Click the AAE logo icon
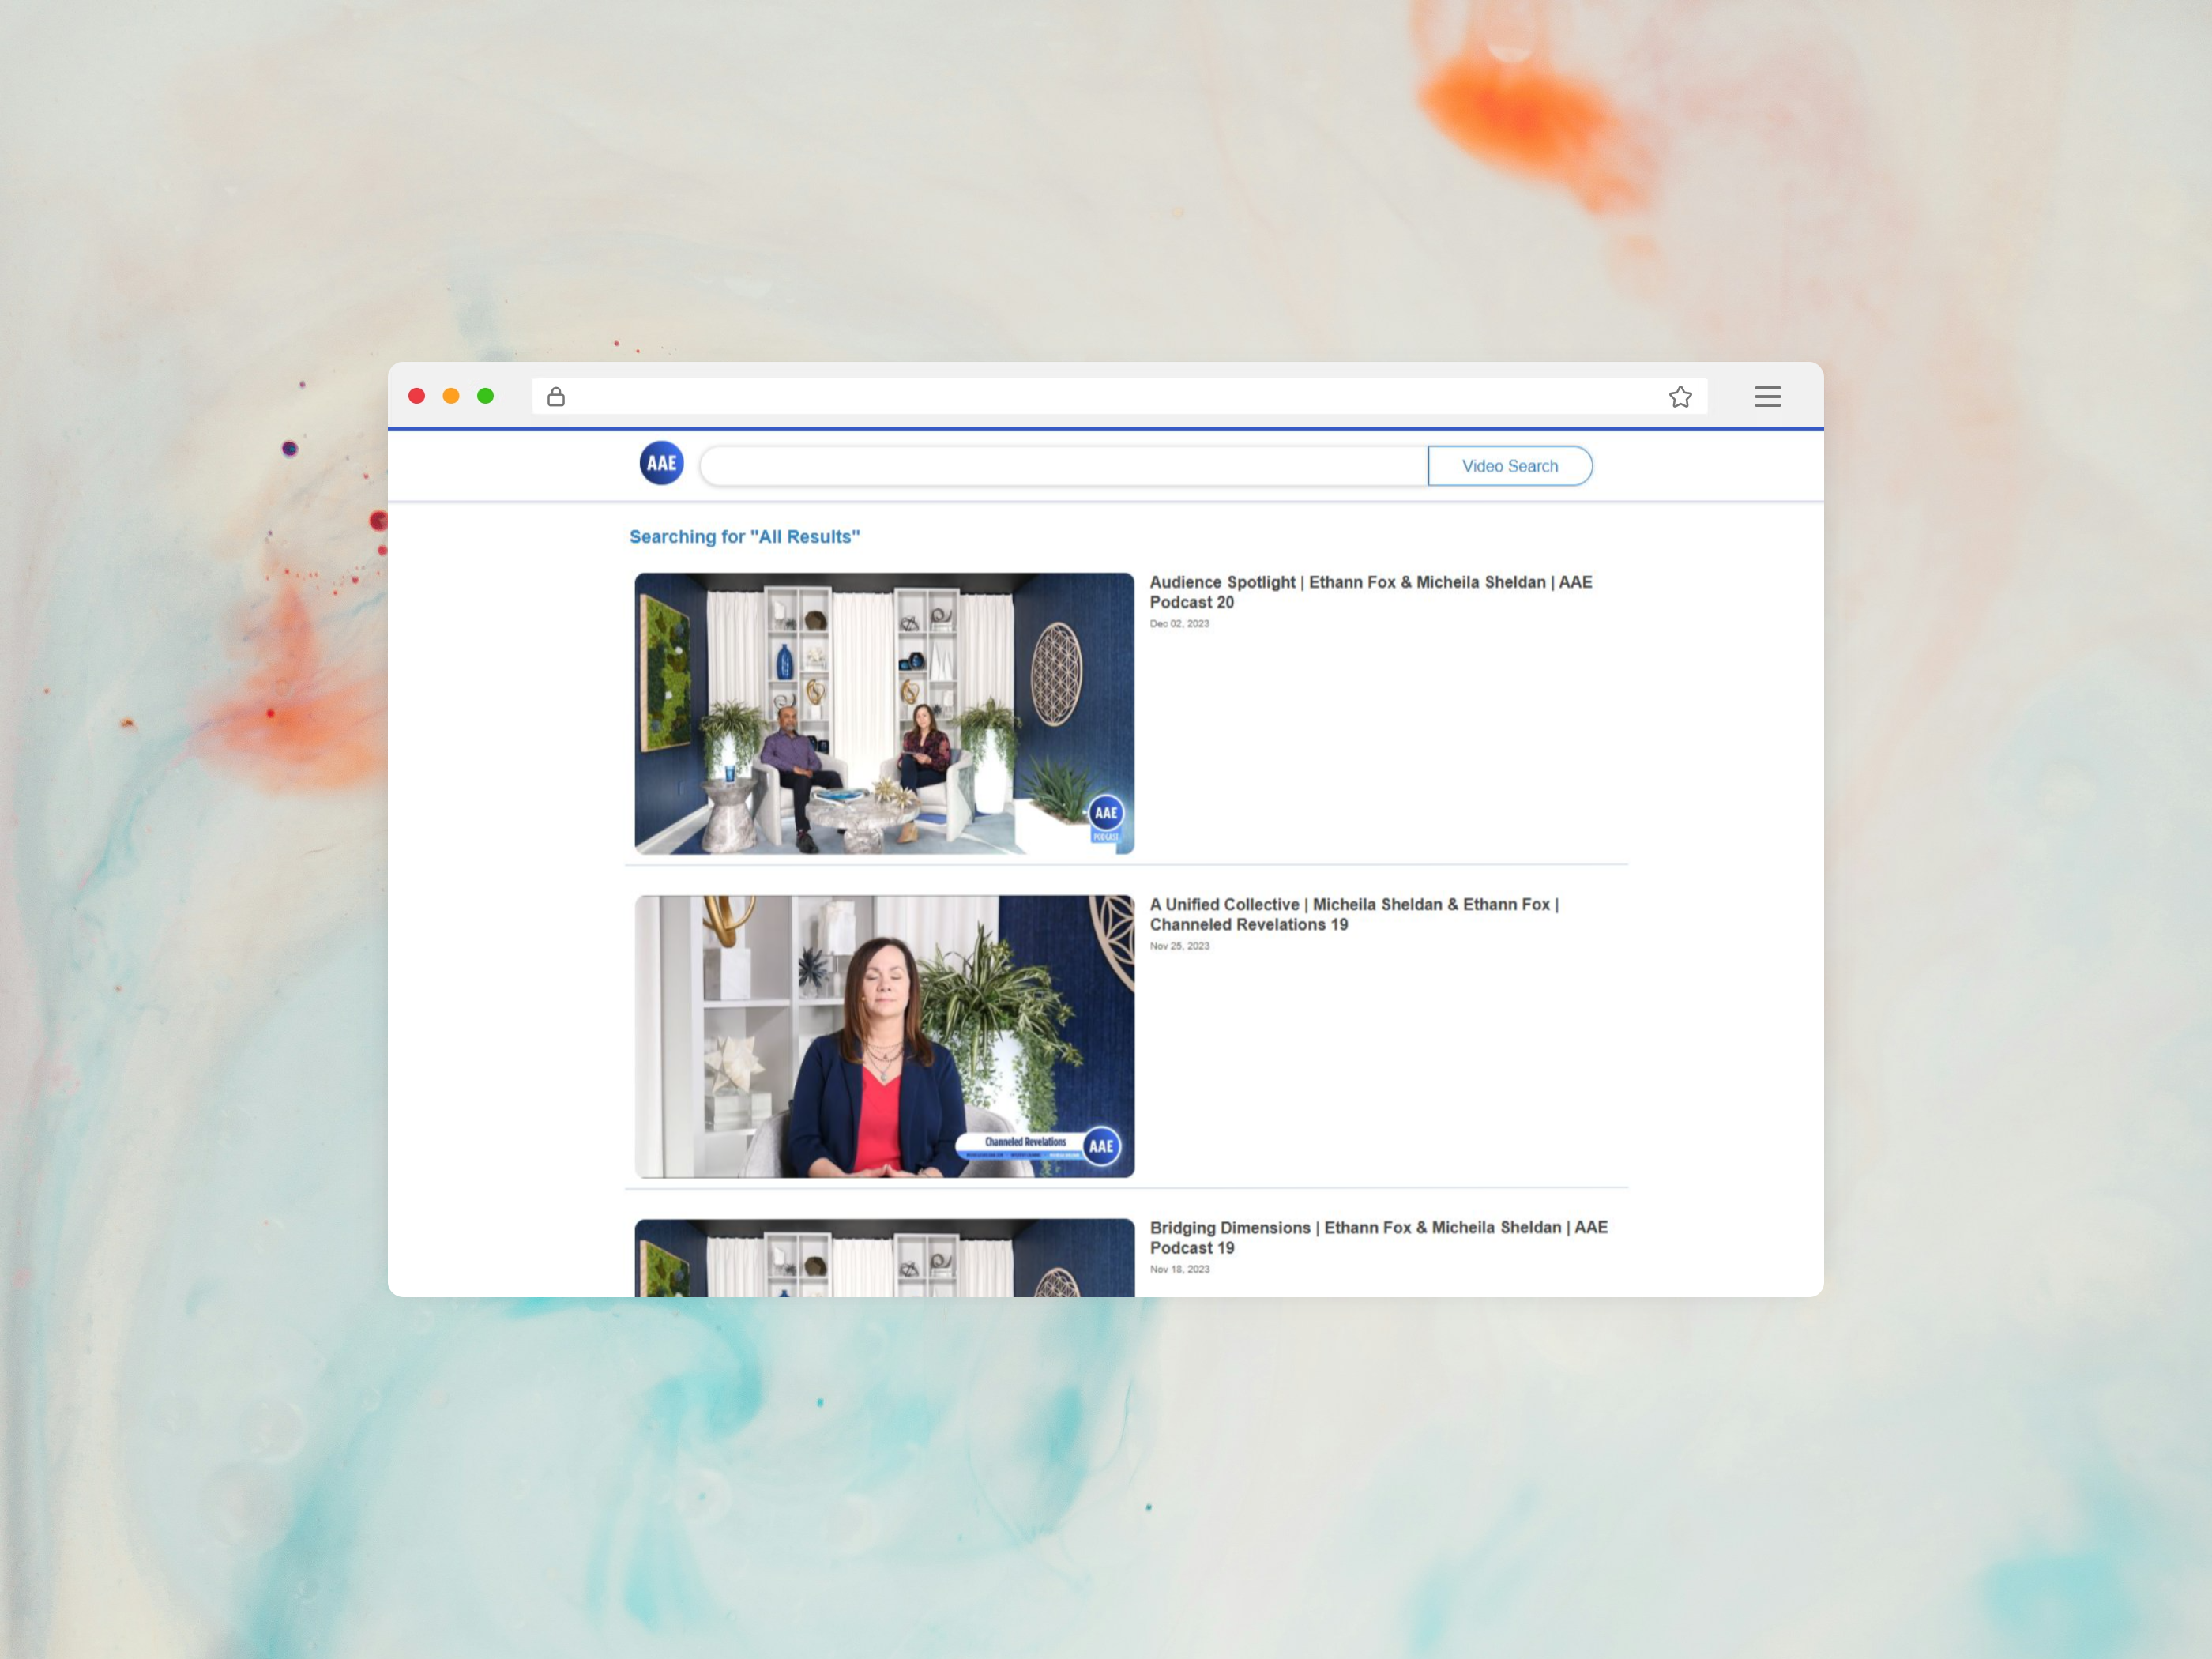 [661, 463]
